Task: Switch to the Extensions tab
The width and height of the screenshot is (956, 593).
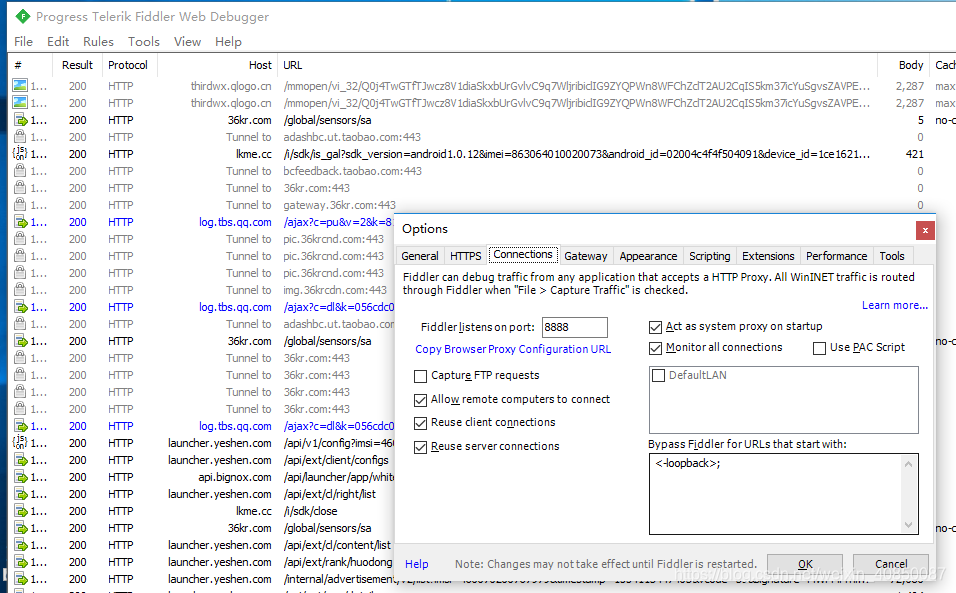Action: (x=768, y=256)
